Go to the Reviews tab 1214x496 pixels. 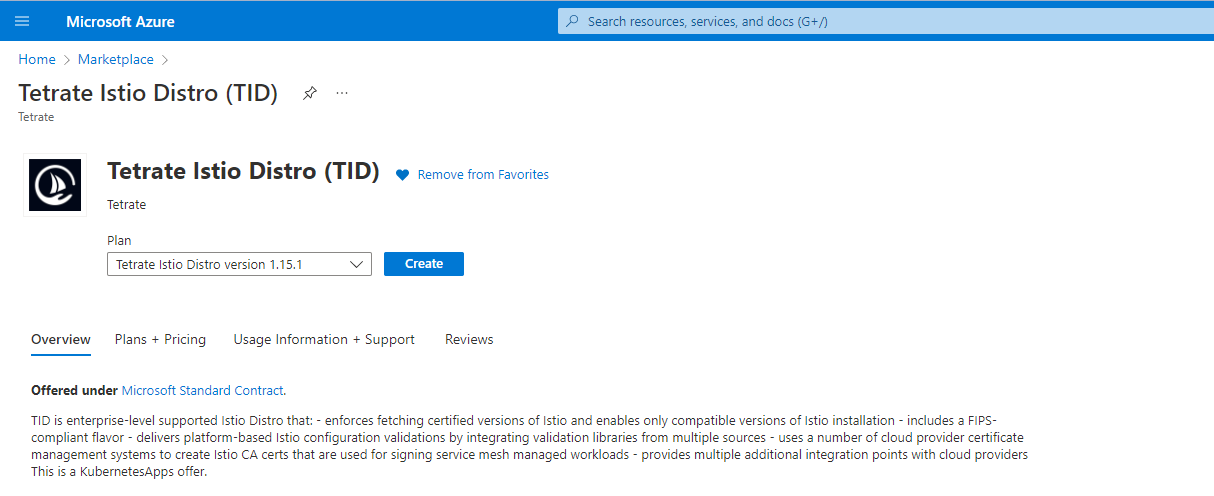pyautogui.click(x=469, y=340)
